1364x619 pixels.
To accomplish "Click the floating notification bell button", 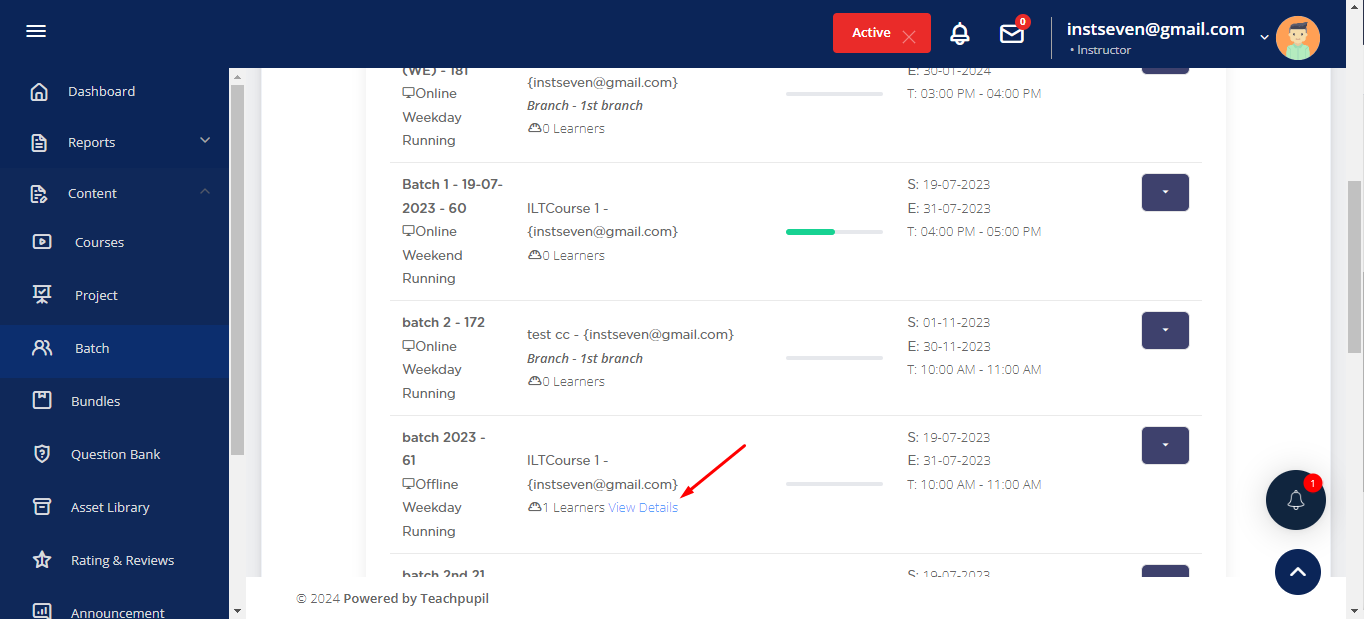I will [x=1295, y=499].
